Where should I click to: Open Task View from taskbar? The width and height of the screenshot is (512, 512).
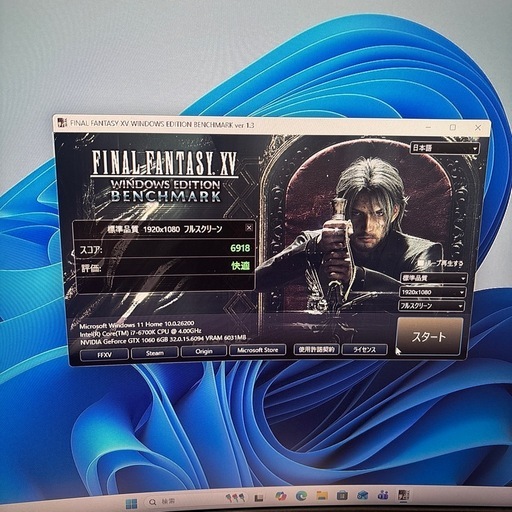click(x=259, y=498)
